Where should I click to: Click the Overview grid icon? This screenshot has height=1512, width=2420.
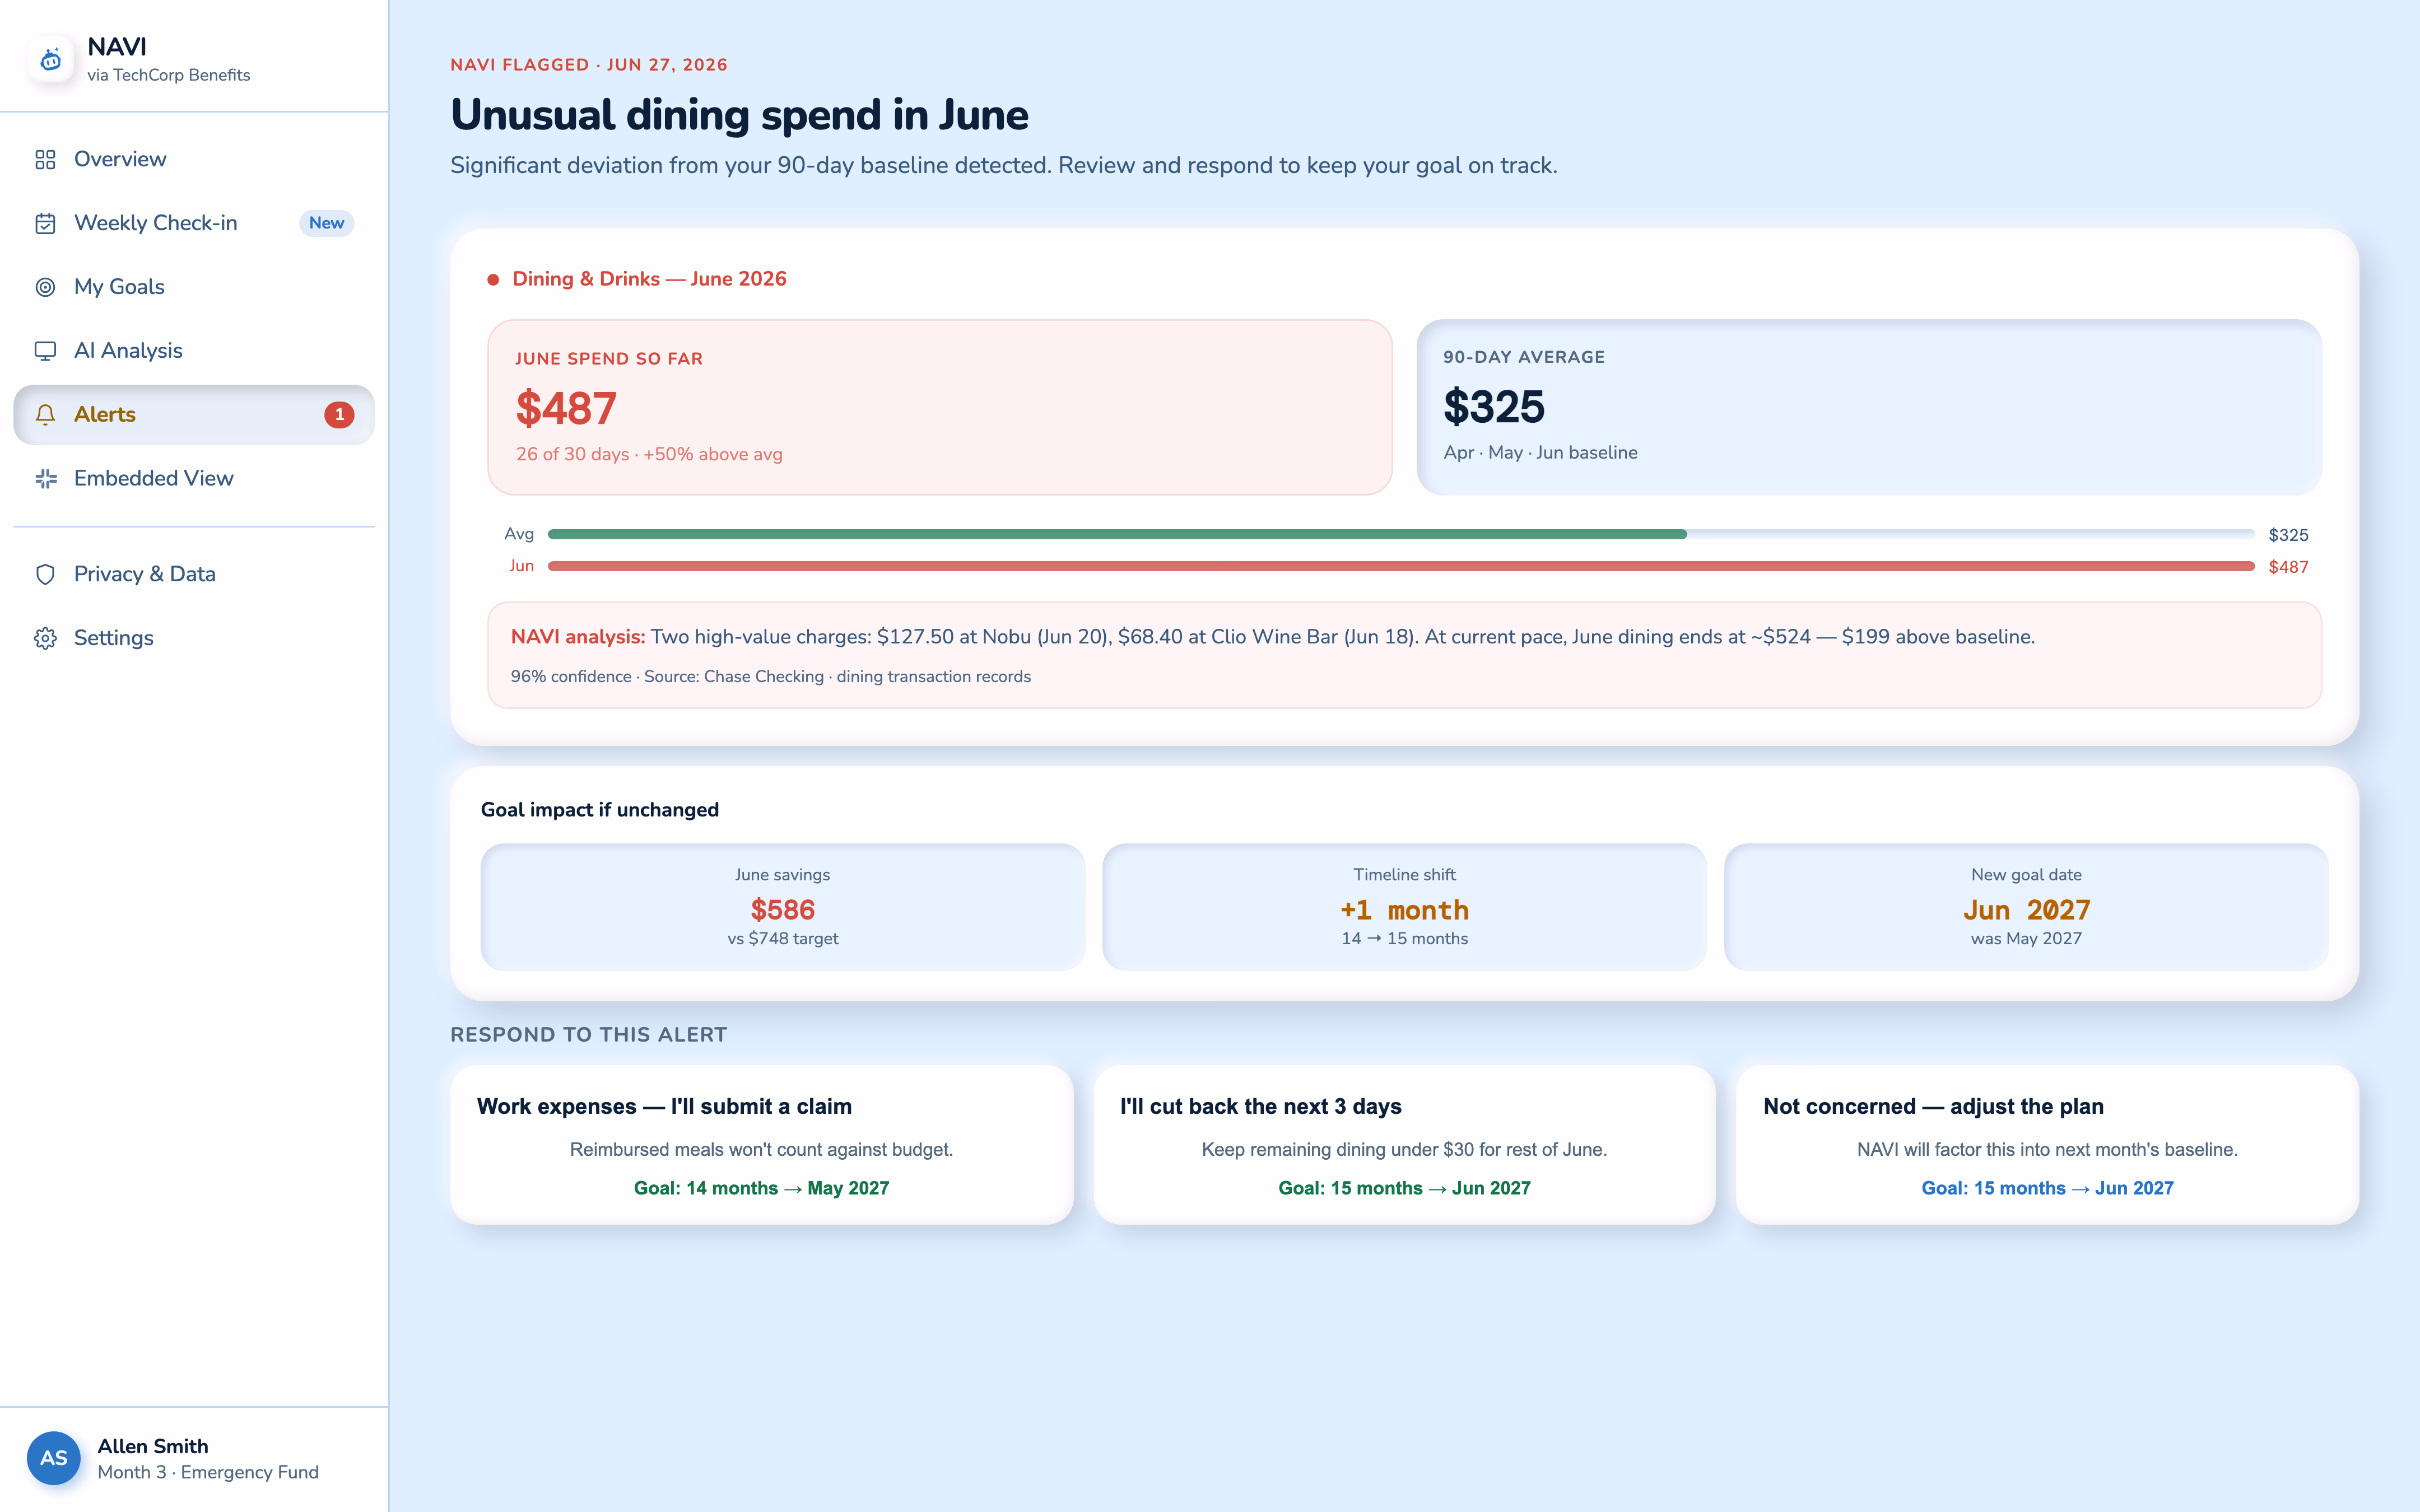[x=45, y=160]
